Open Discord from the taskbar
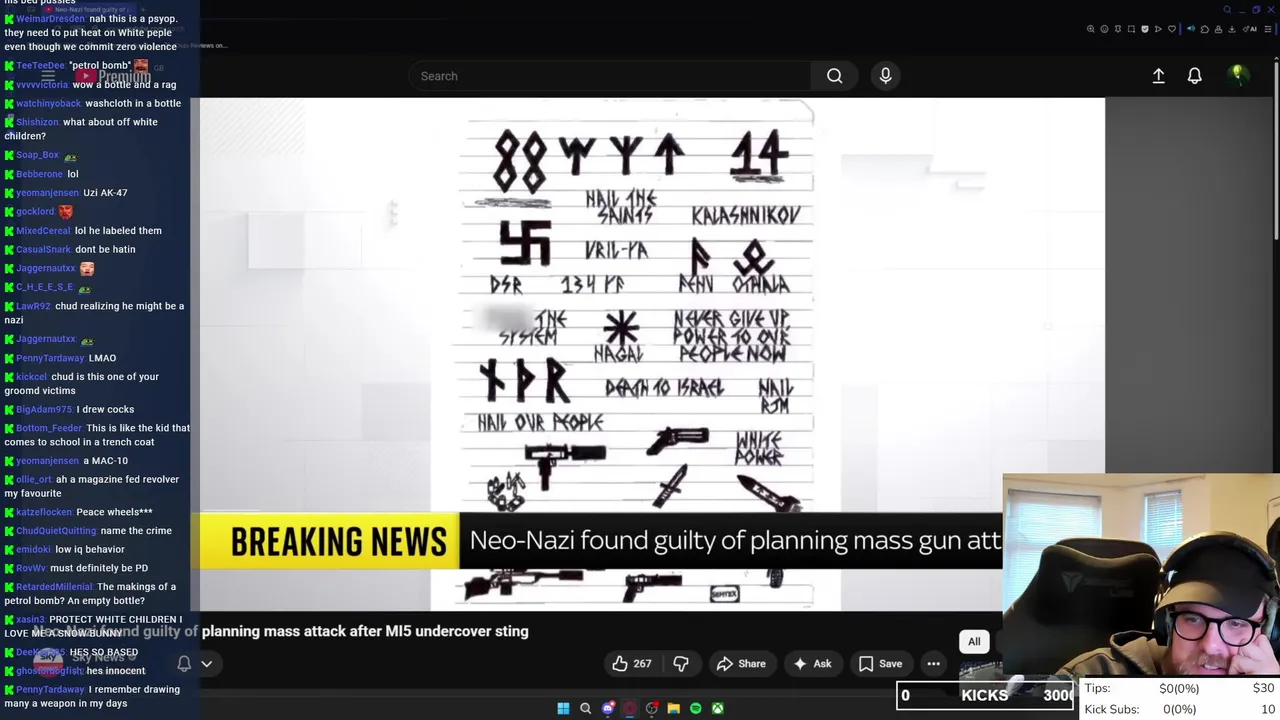 coord(608,708)
